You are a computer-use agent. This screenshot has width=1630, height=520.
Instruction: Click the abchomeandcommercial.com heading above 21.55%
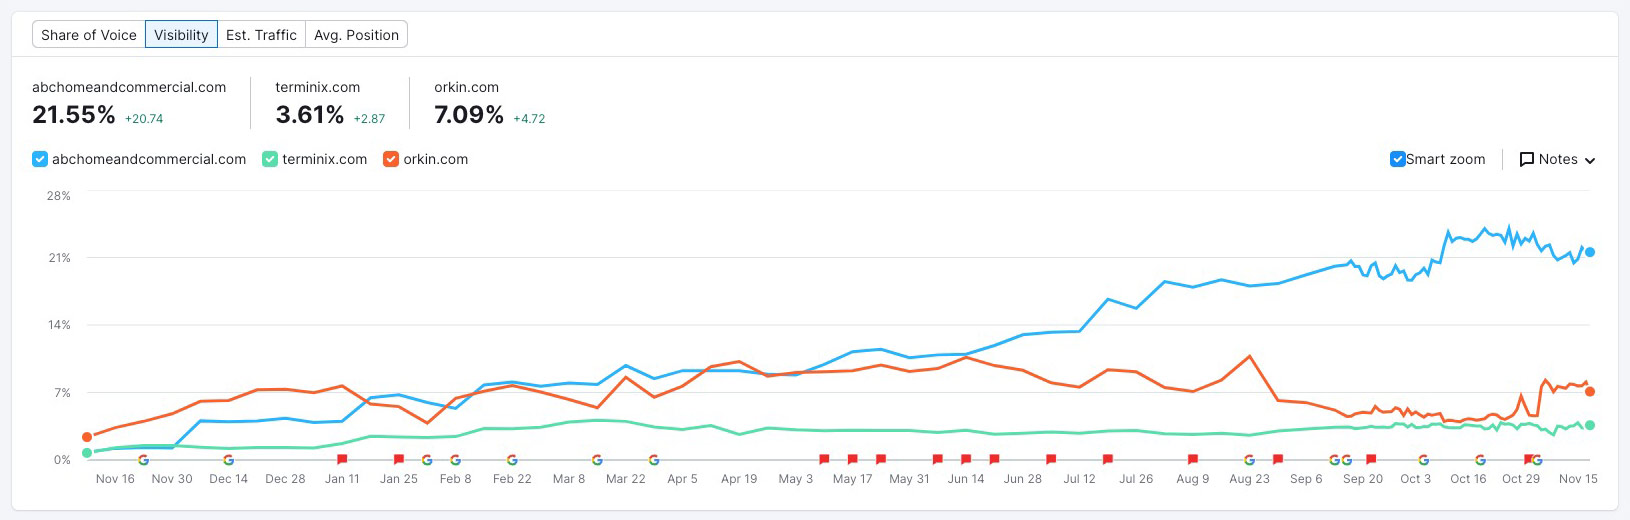(129, 87)
